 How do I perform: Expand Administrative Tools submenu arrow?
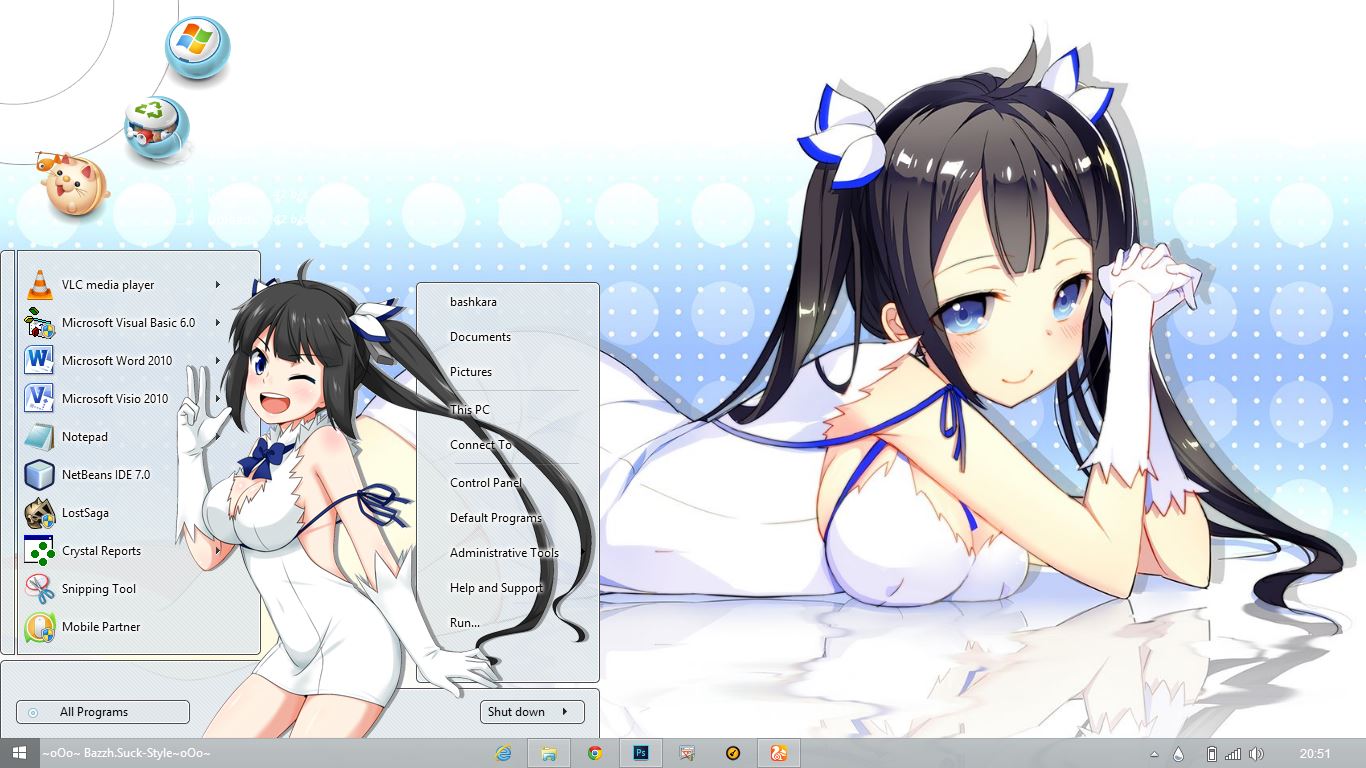[x=584, y=553]
